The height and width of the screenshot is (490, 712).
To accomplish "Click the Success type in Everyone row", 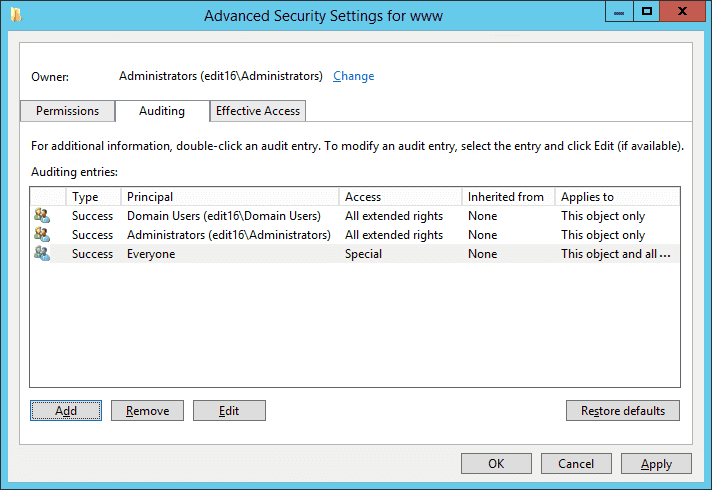I will (x=92, y=254).
